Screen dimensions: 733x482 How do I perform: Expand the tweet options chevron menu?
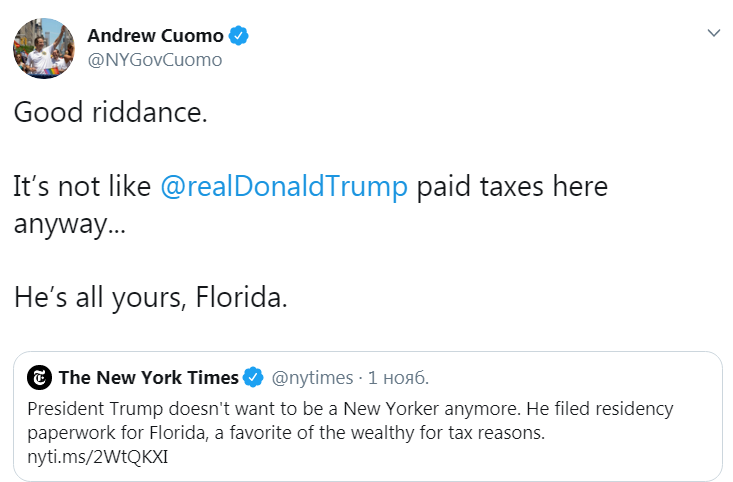(713, 34)
